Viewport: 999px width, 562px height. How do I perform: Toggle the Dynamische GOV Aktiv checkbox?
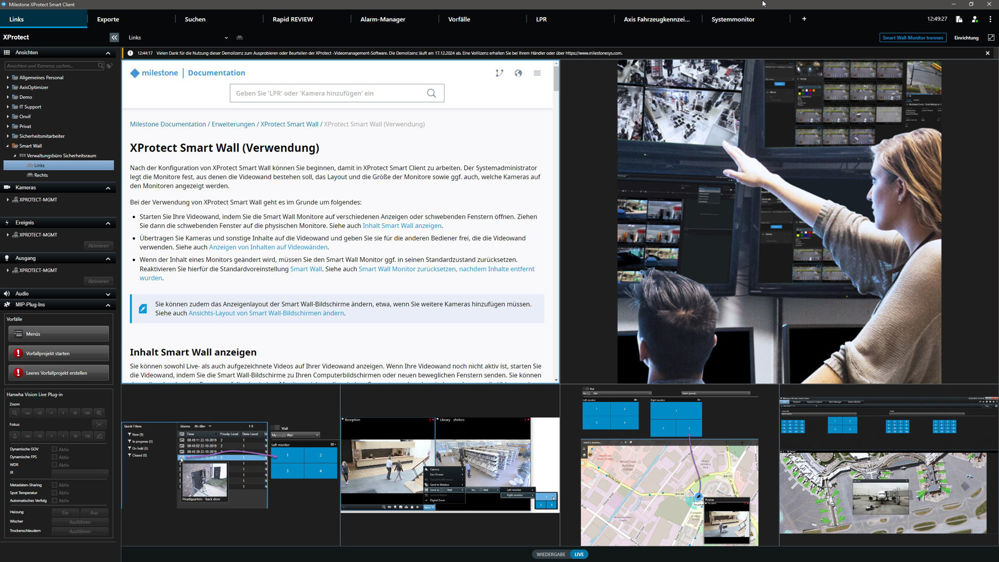pyautogui.click(x=54, y=449)
